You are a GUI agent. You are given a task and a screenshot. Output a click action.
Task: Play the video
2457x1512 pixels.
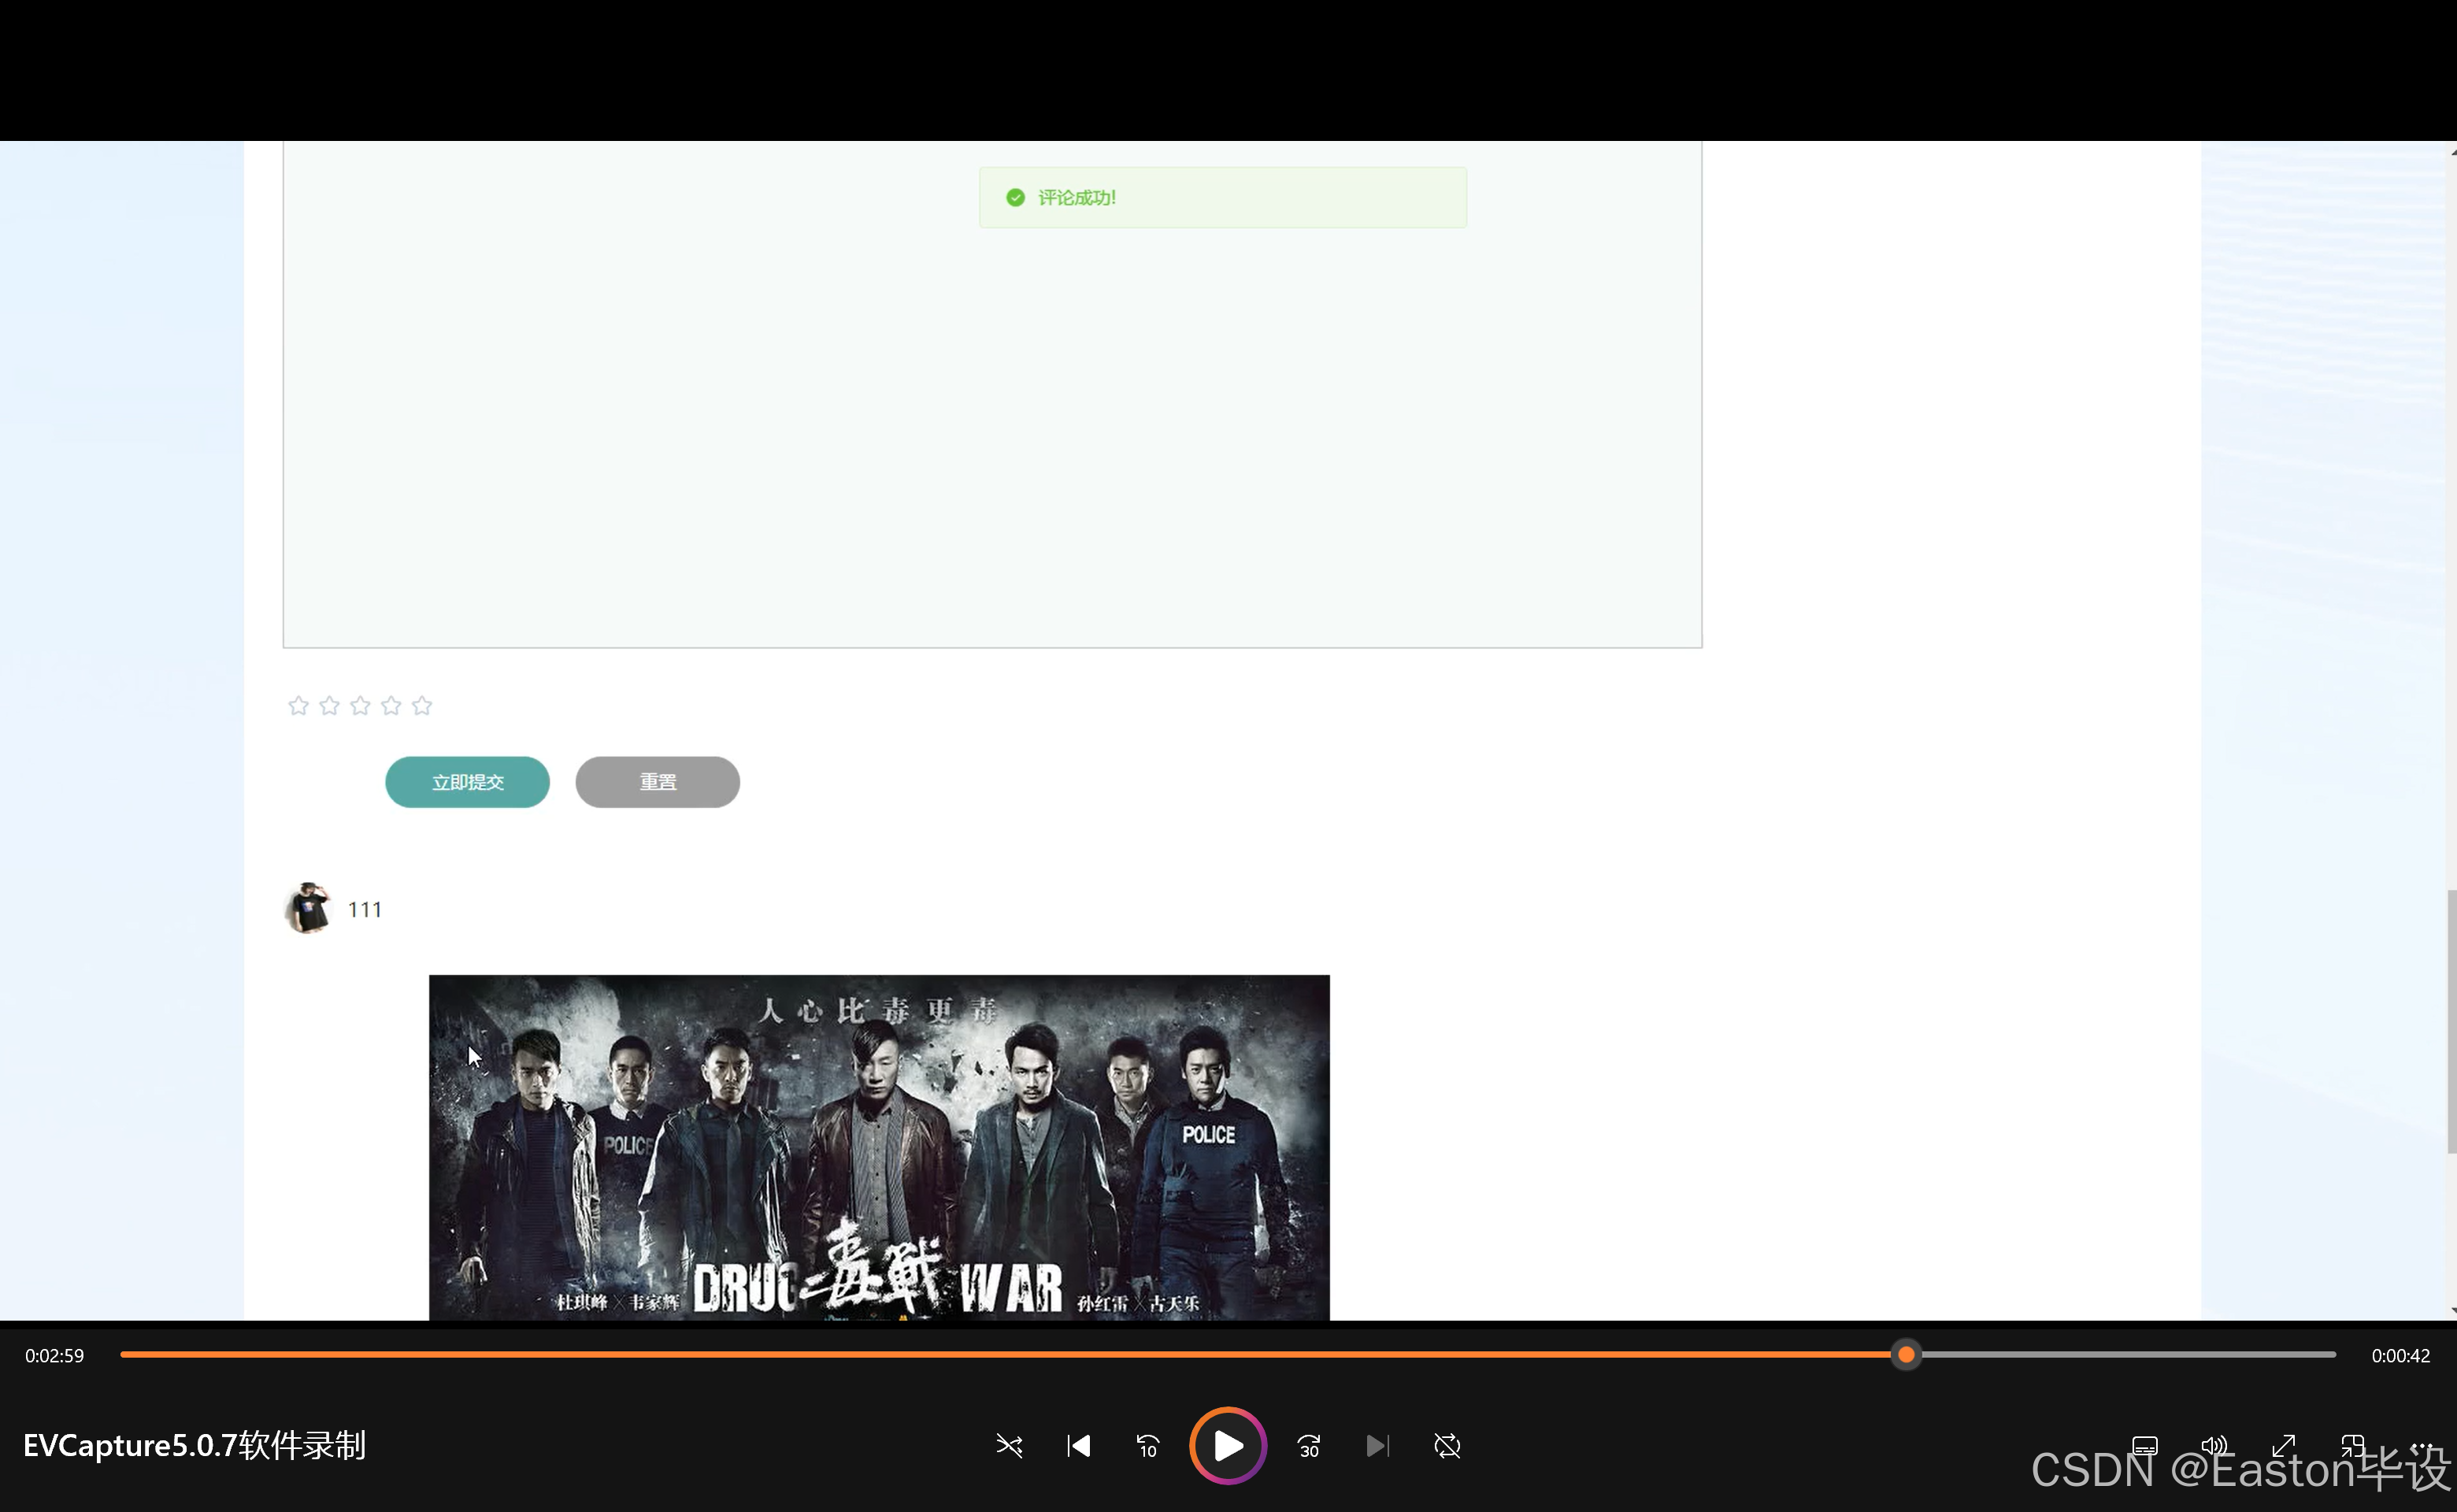point(1228,1446)
